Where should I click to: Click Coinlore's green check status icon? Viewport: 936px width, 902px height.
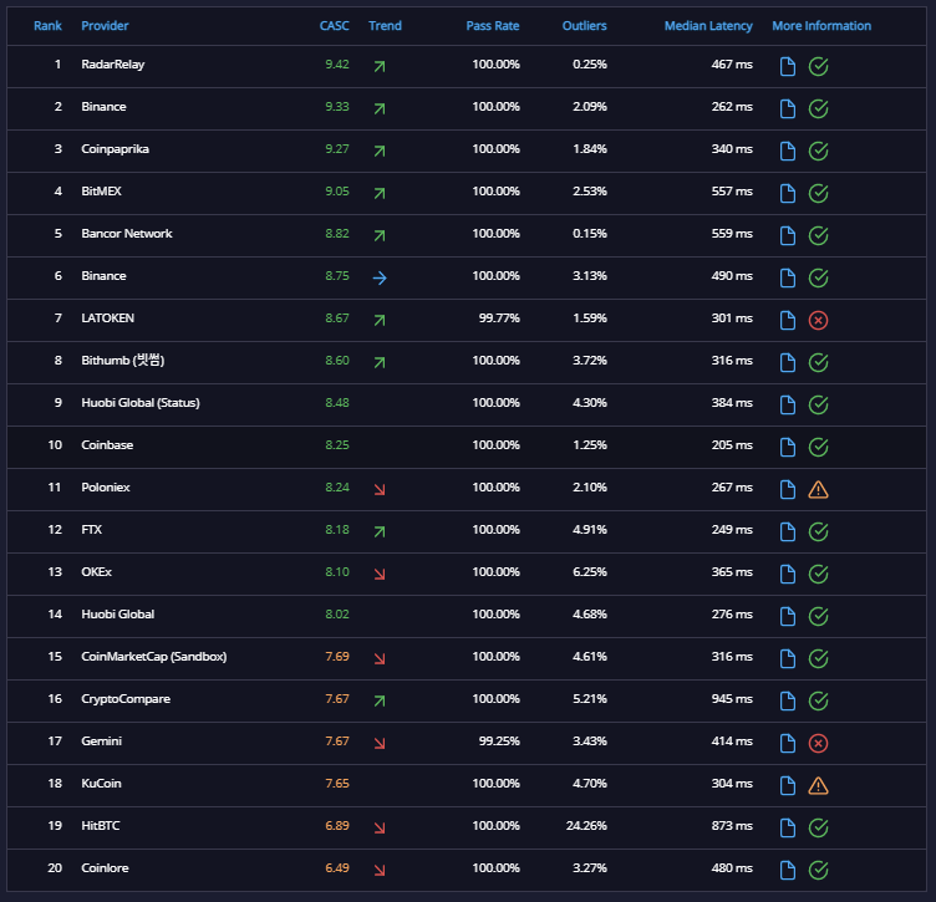coord(818,870)
